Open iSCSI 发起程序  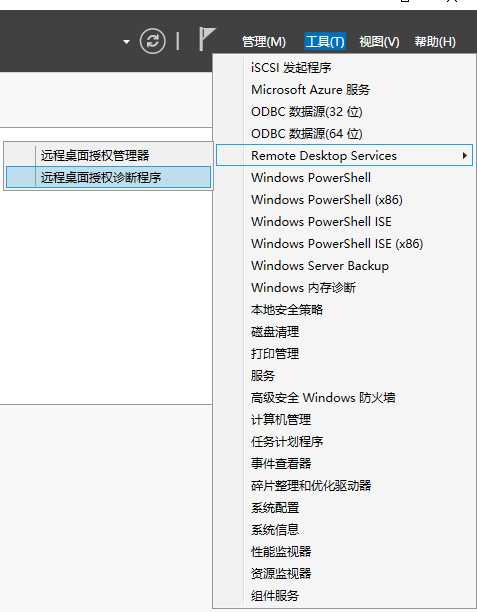click(291, 68)
